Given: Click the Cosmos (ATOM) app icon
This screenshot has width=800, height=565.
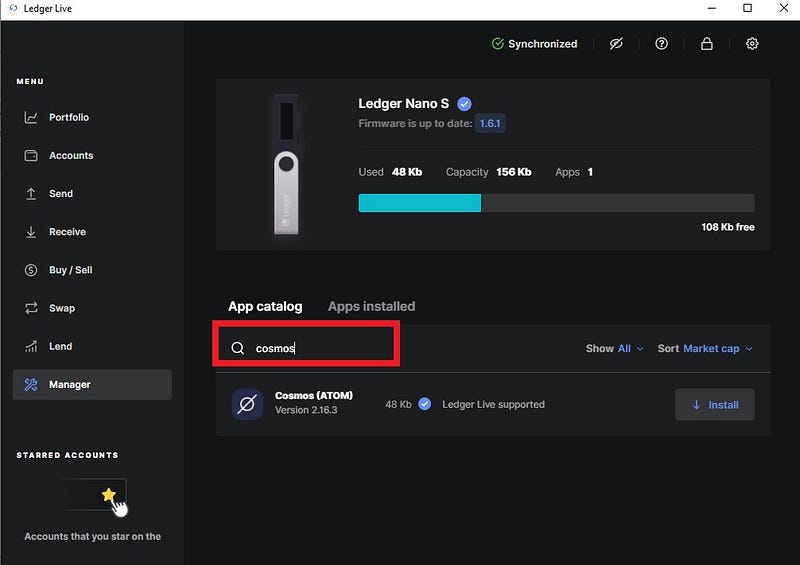Looking at the screenshot, I should coord(247,405).
